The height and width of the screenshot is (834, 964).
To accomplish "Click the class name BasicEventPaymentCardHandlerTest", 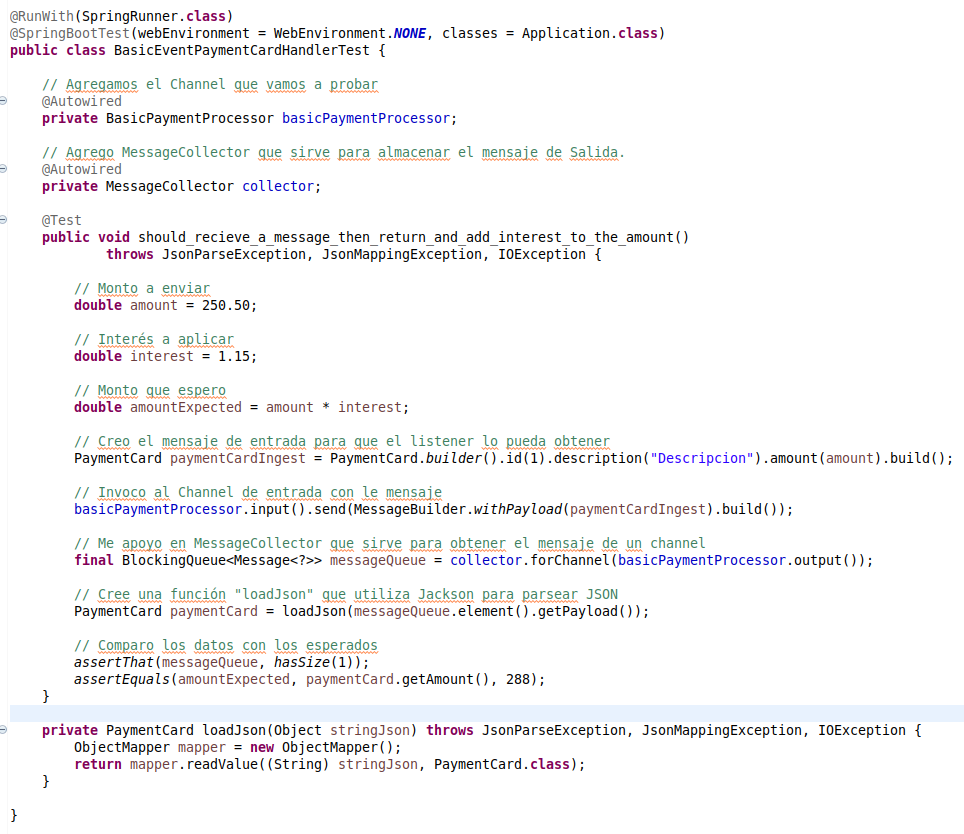I will tap(242, 50).
